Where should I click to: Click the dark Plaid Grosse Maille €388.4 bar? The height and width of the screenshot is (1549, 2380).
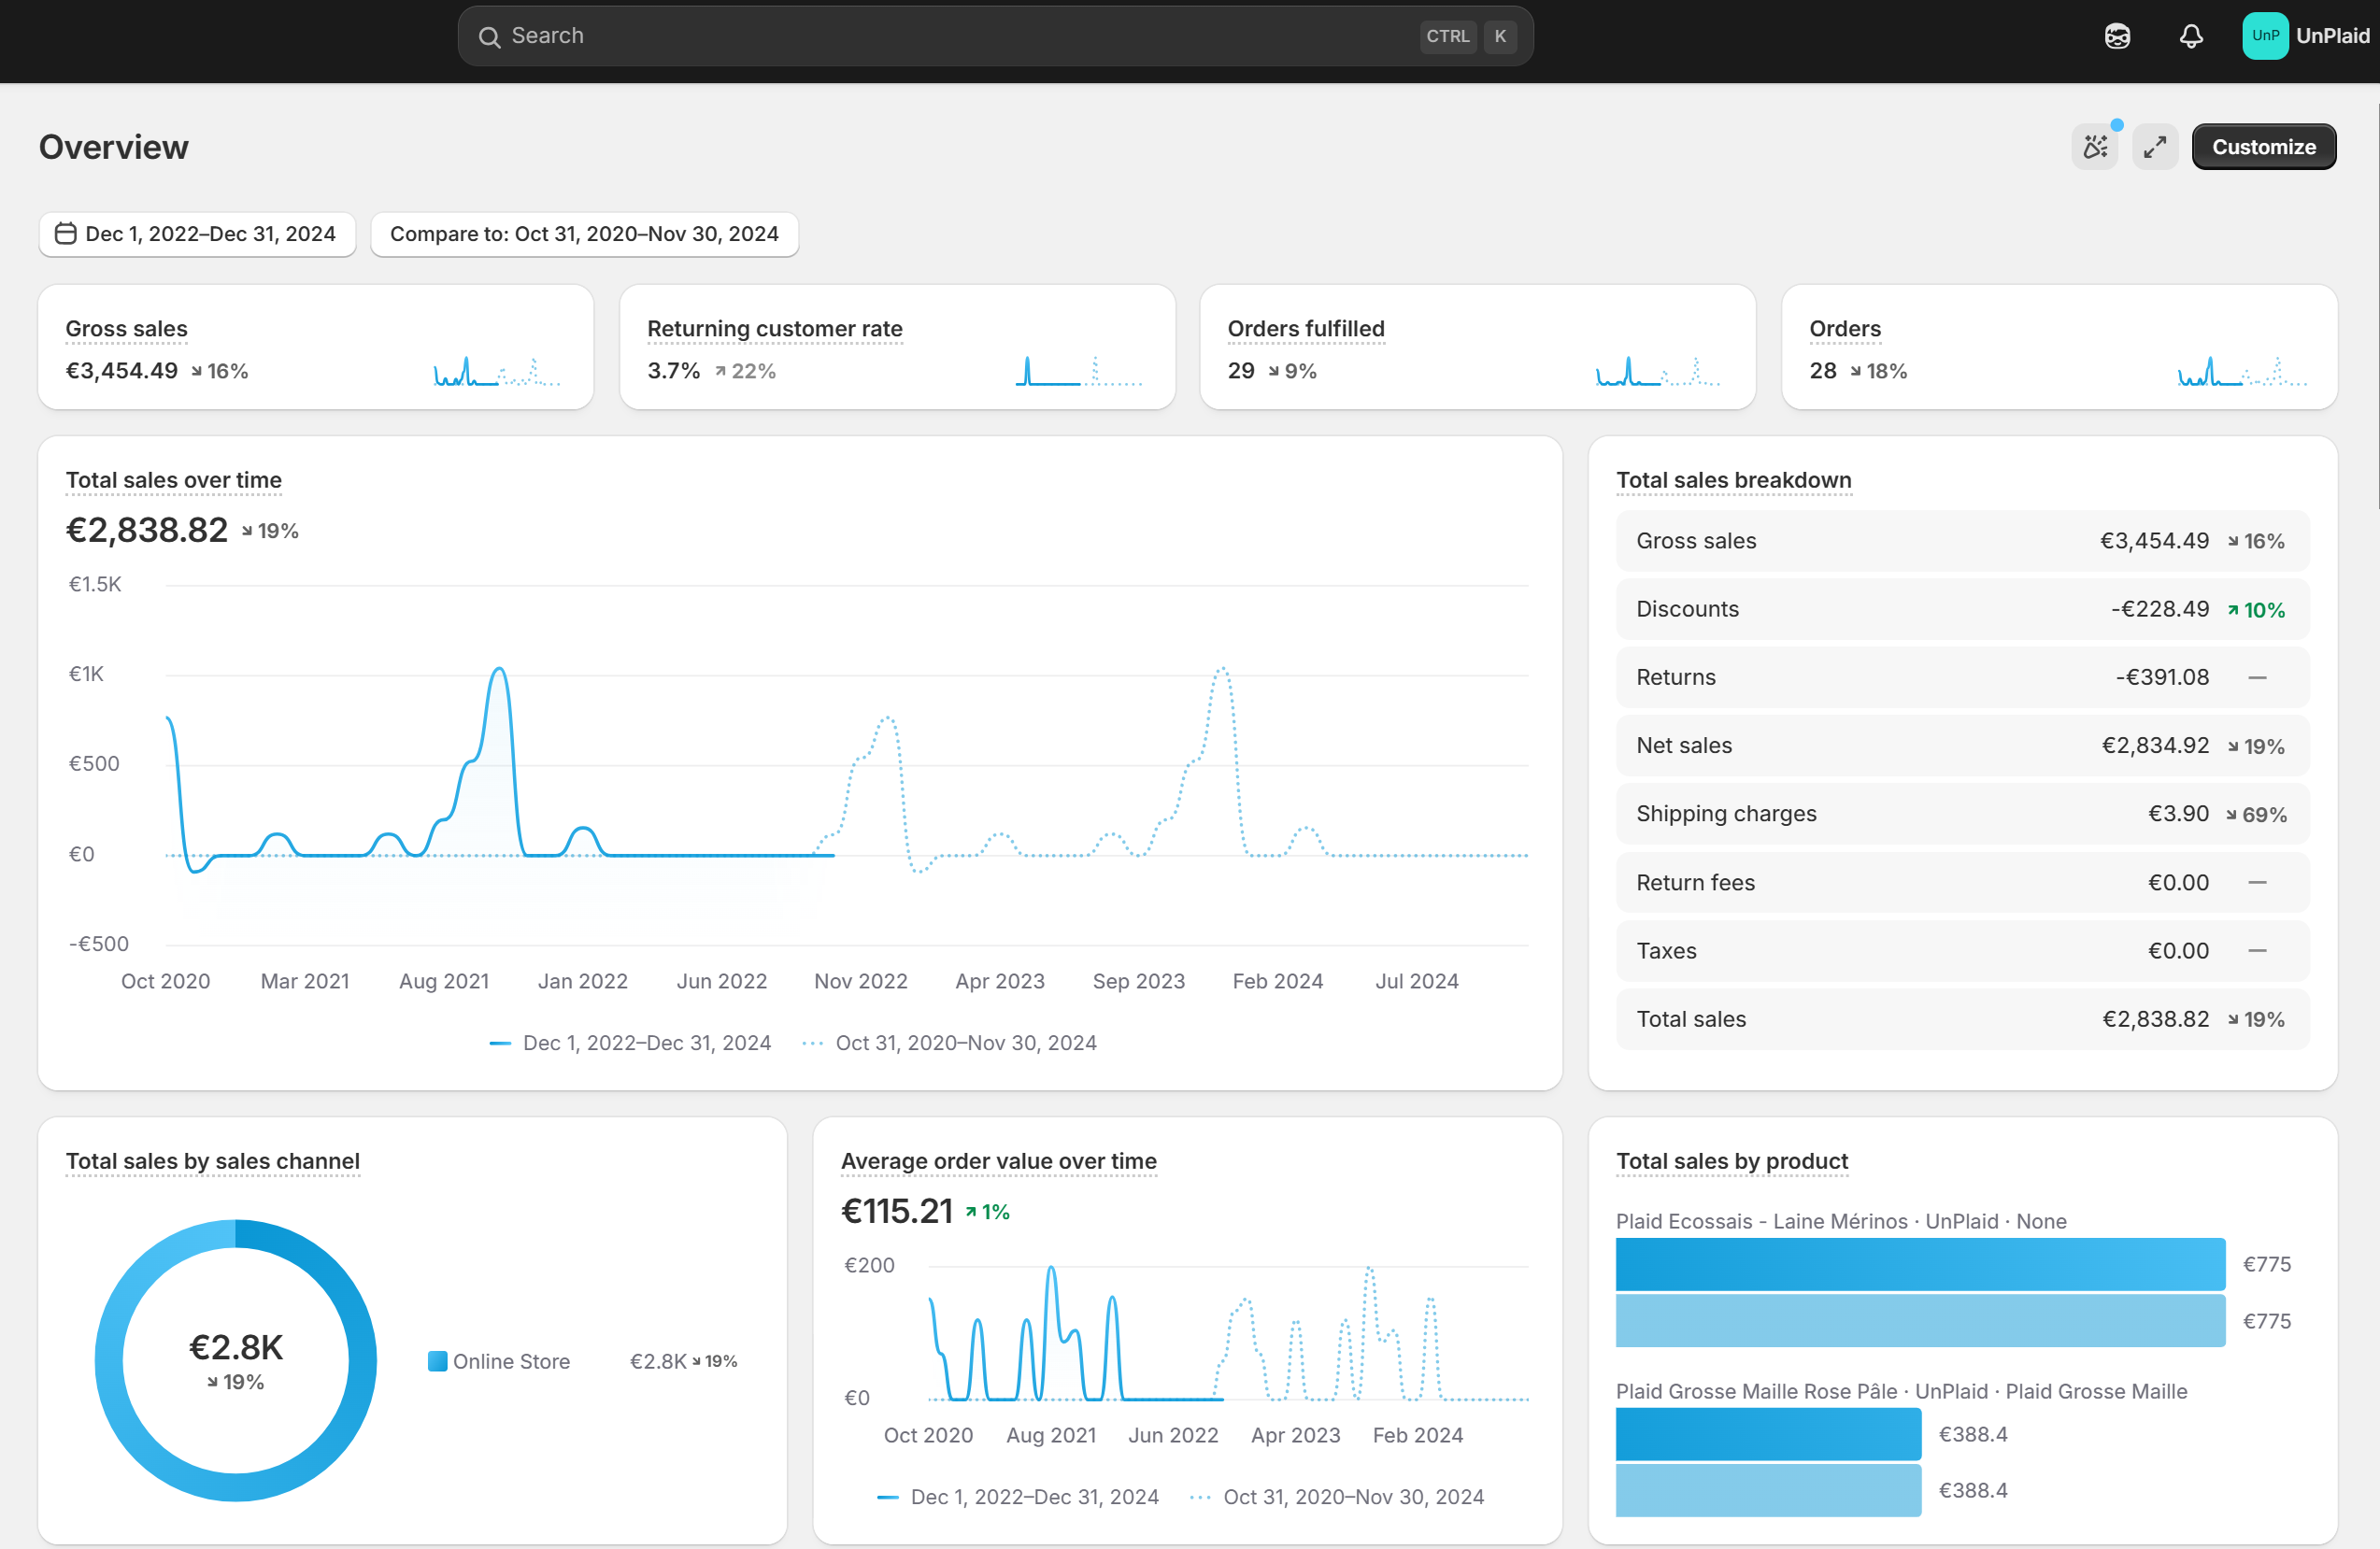(1768, 1434)
